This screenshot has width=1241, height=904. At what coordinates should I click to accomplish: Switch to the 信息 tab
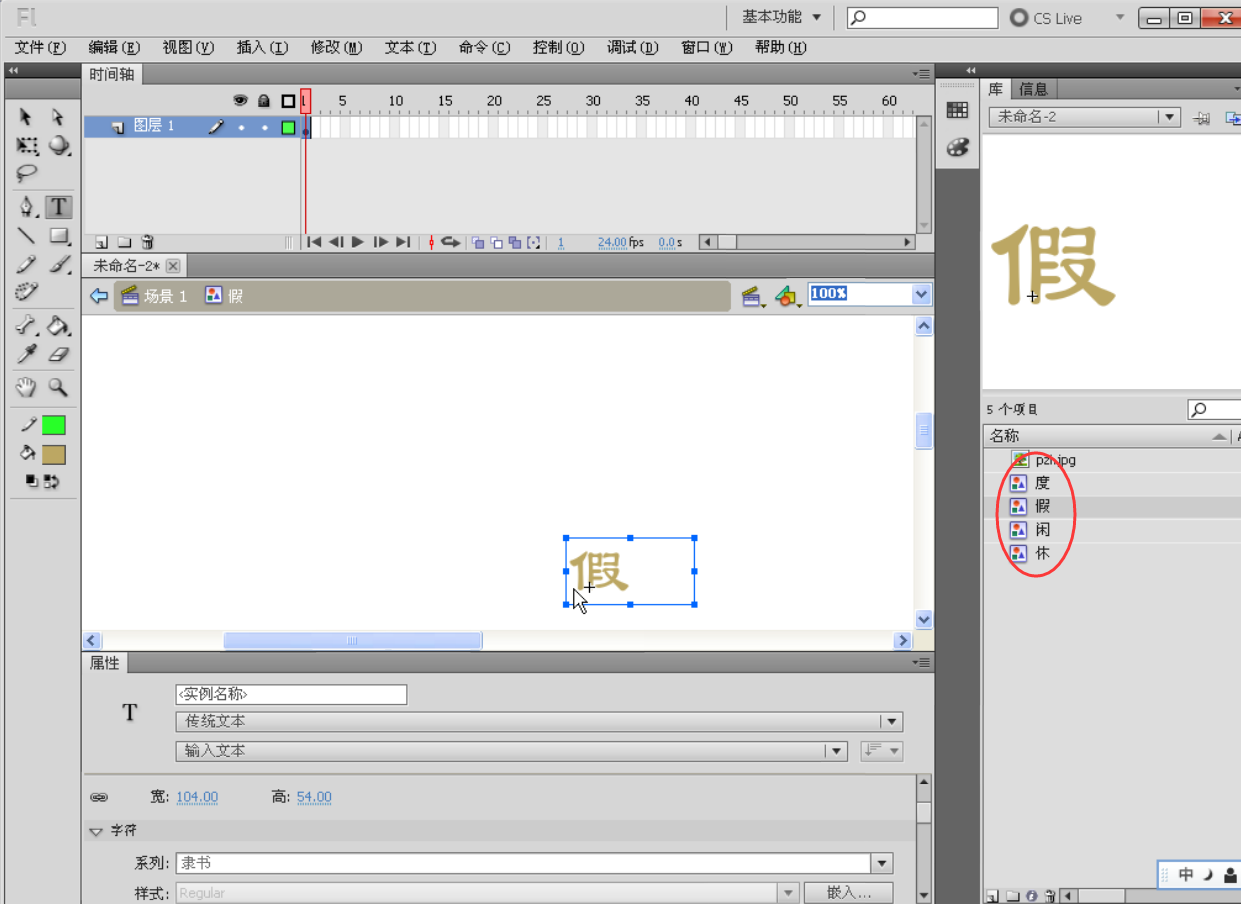pos(1033,89)
